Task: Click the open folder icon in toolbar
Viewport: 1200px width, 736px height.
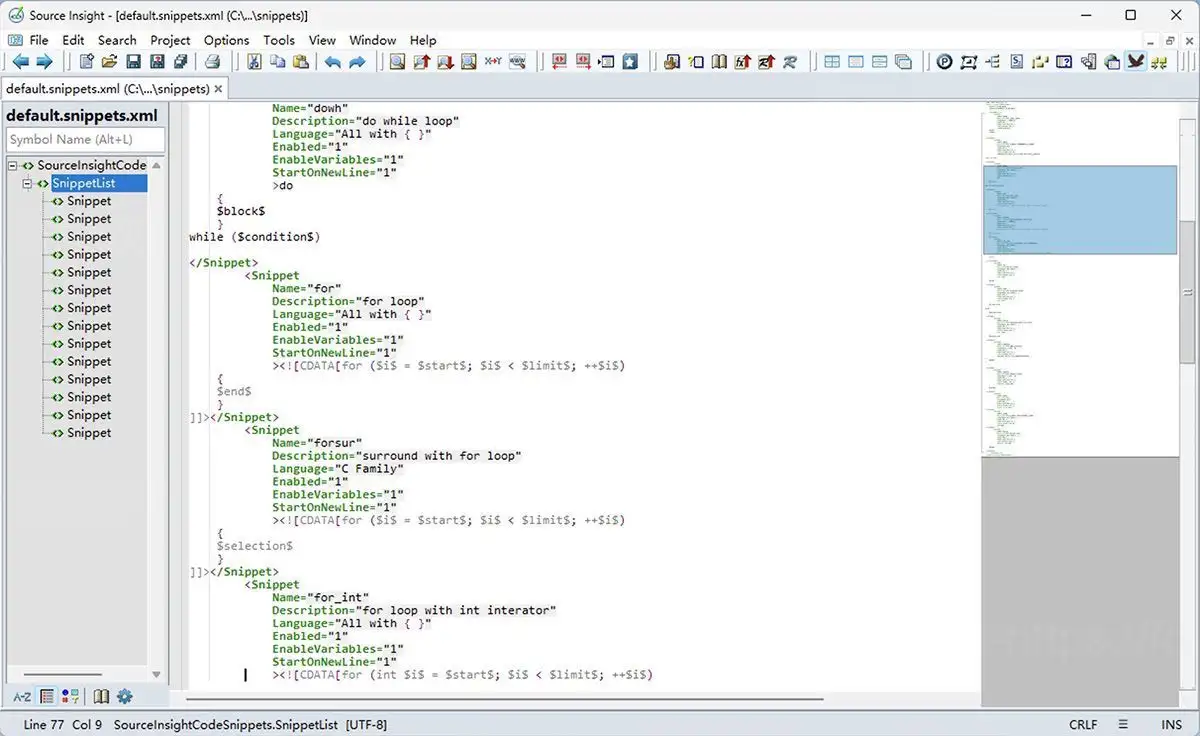Action: [110, 62]
